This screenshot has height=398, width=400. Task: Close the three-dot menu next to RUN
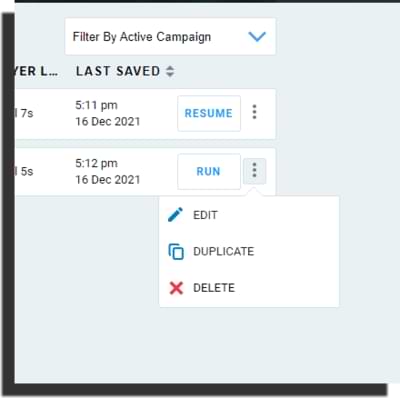(254, 171)
